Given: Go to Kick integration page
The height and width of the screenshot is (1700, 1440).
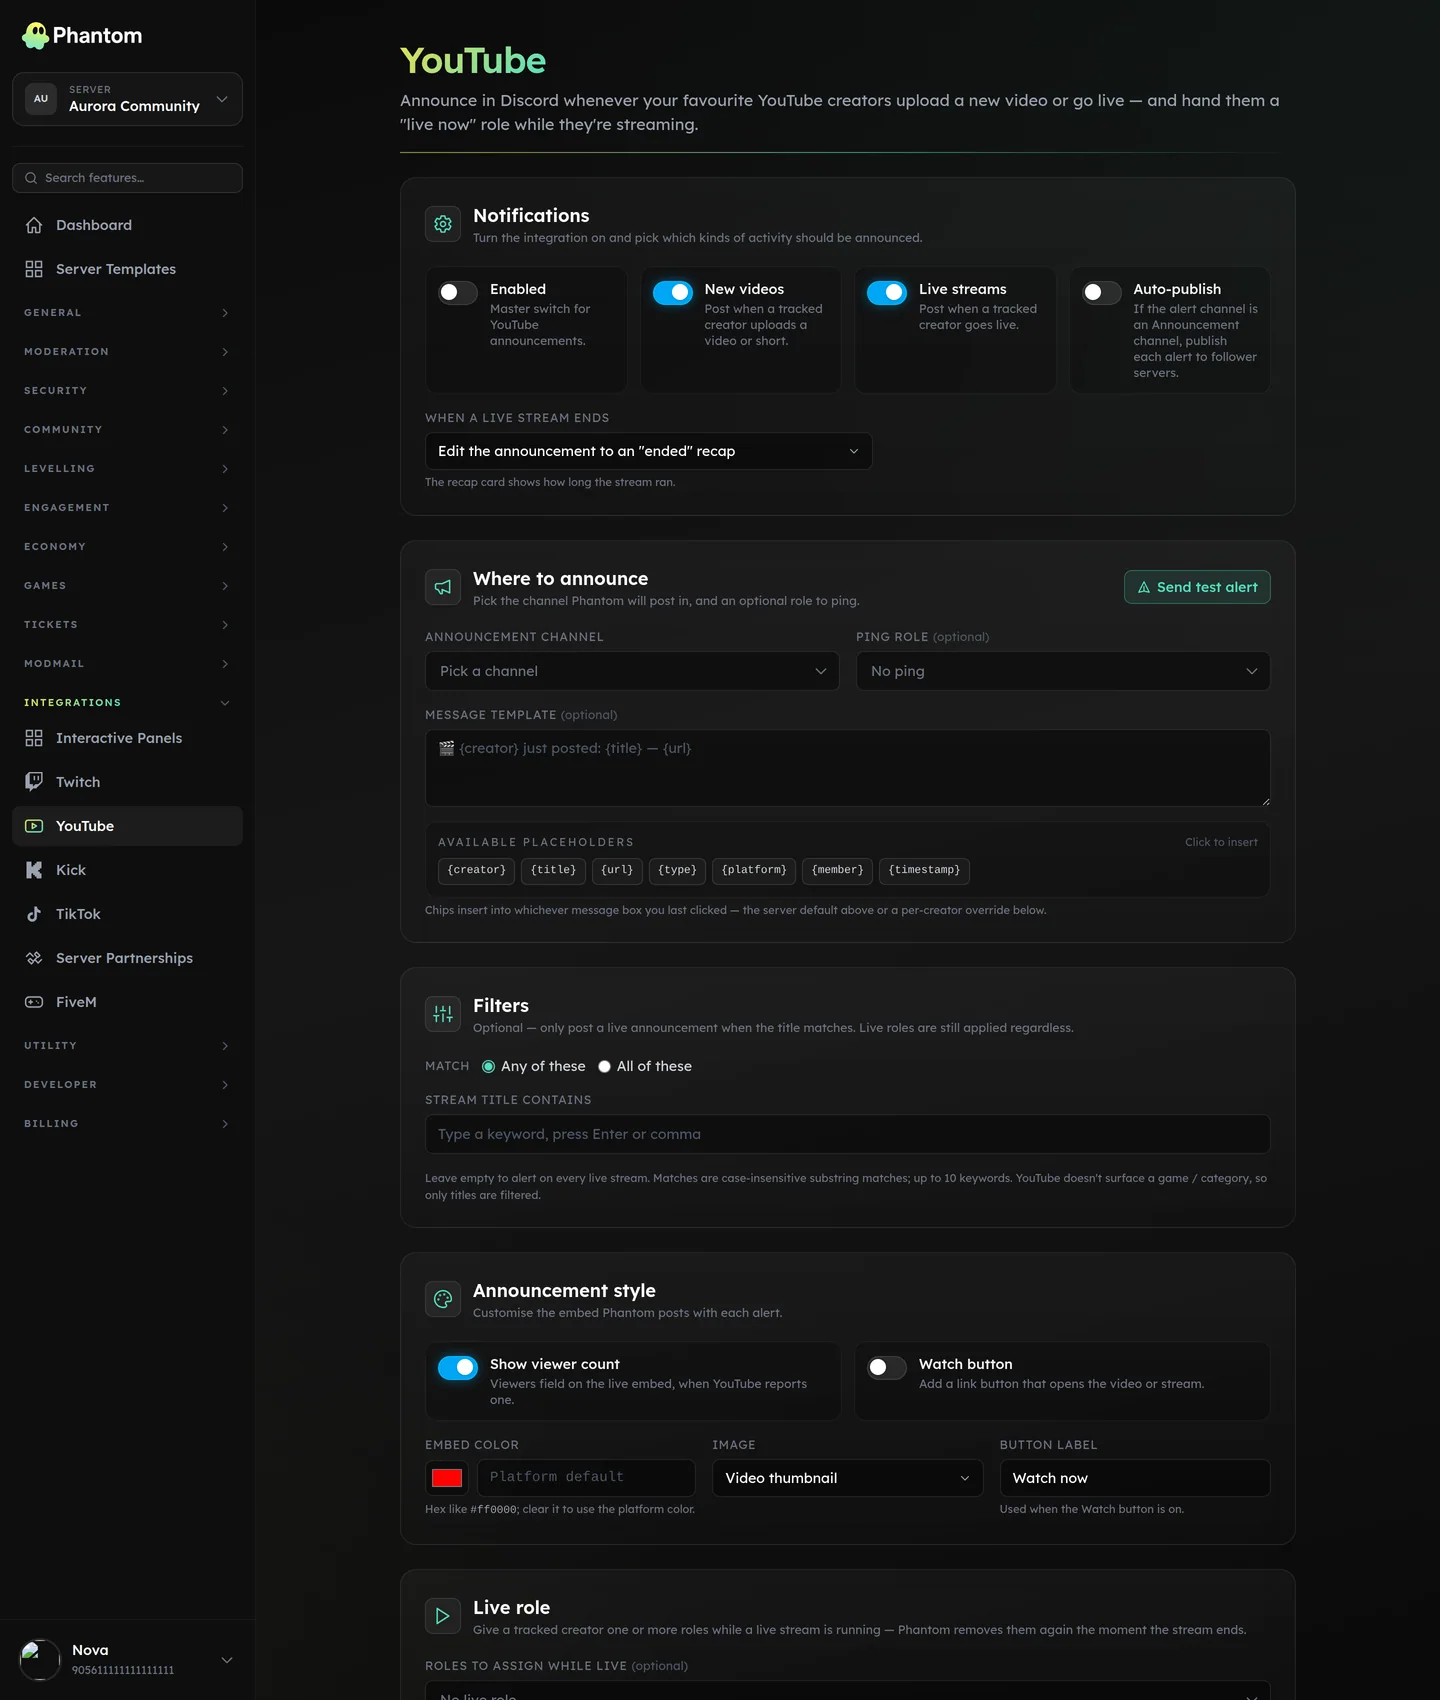Looking at the screenshot, I should click(127, 870).
